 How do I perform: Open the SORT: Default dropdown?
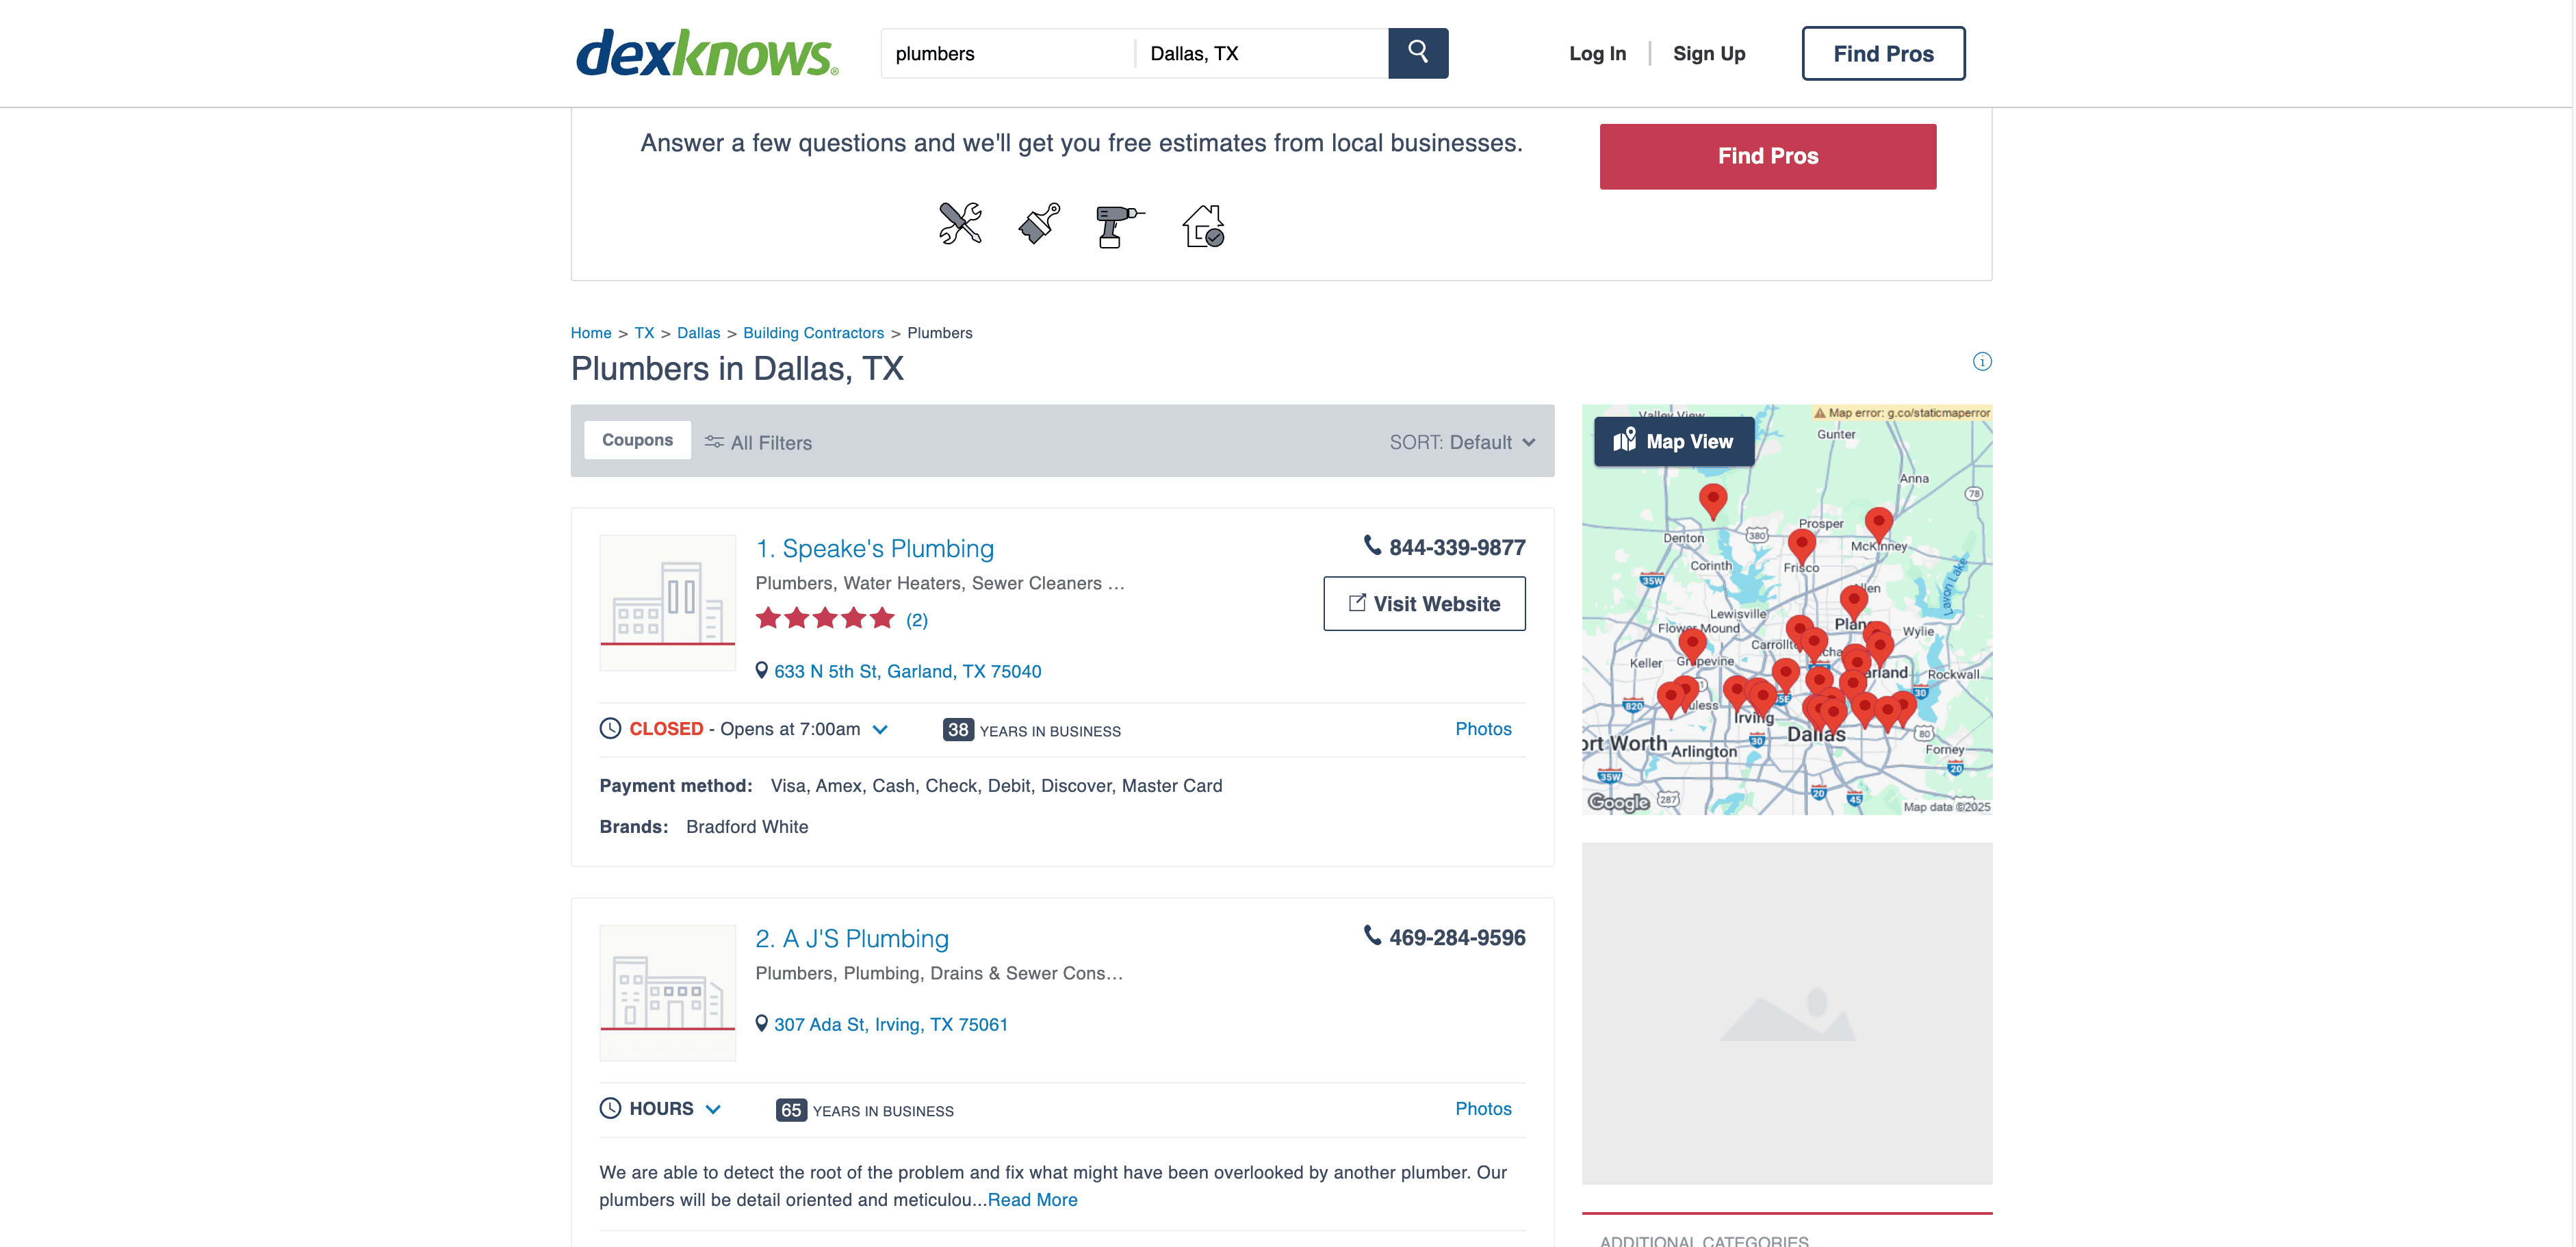coord(1461,442)
